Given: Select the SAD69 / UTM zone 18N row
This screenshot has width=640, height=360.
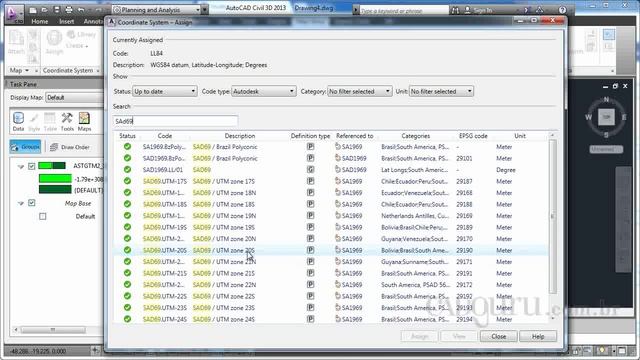Looking at the screenshot, I should tap(331, 193).
